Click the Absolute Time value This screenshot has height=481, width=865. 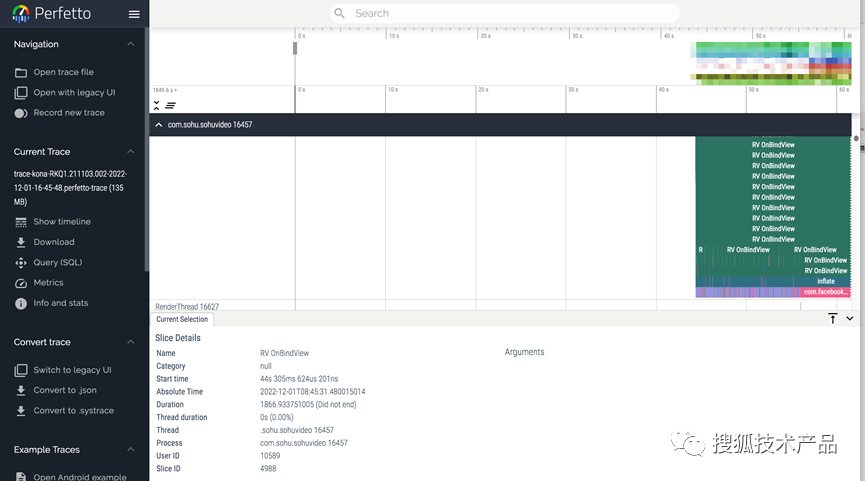313,392
